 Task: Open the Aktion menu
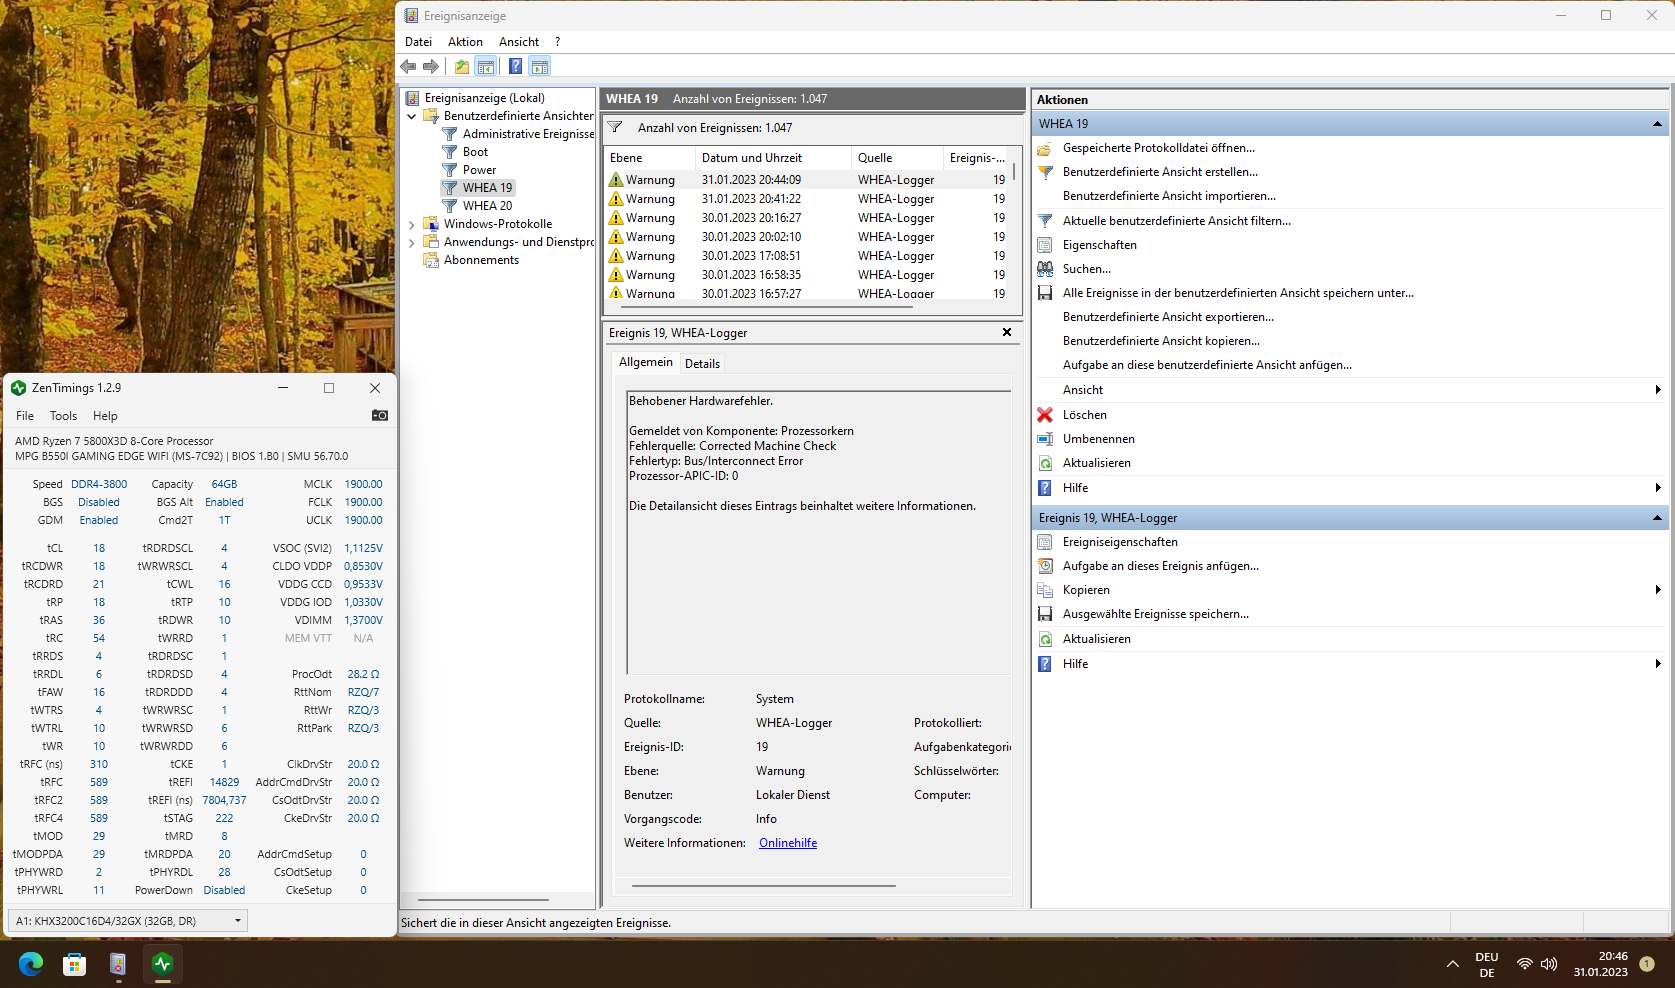pos(465,42)
